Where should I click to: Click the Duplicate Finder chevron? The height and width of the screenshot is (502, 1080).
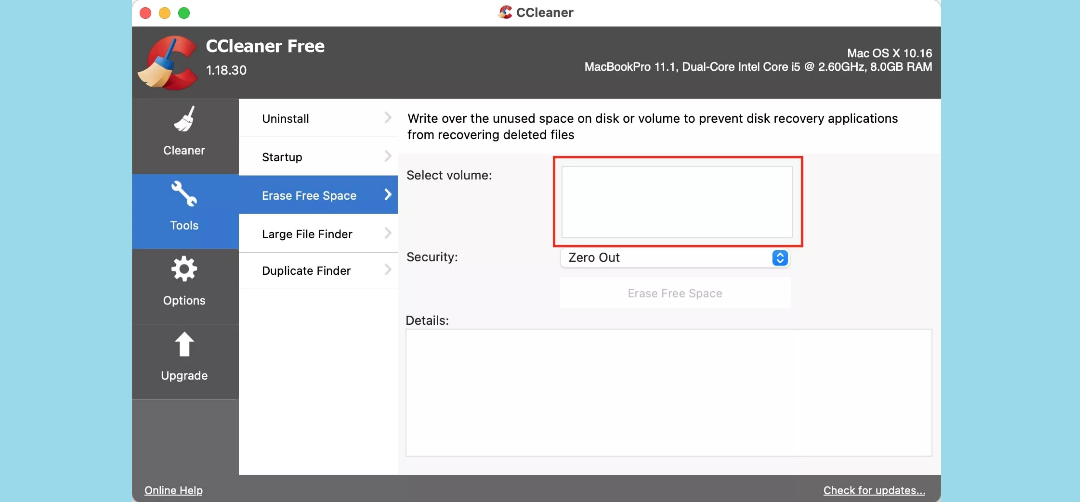point(388,270)
